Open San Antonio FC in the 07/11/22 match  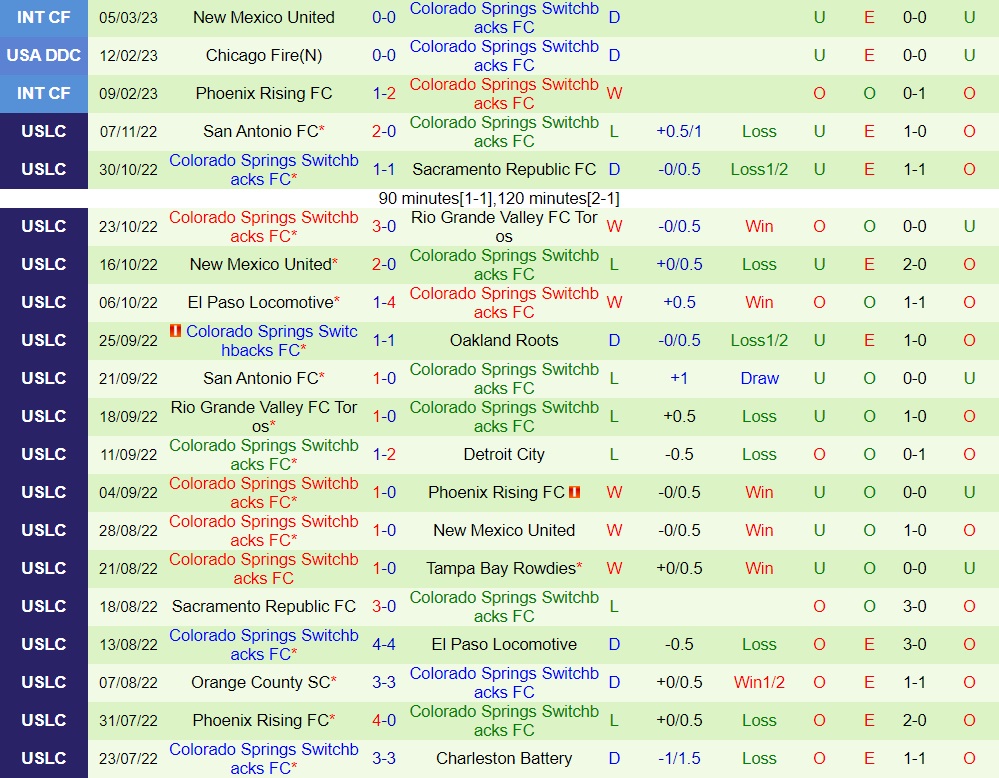point(261,131)
